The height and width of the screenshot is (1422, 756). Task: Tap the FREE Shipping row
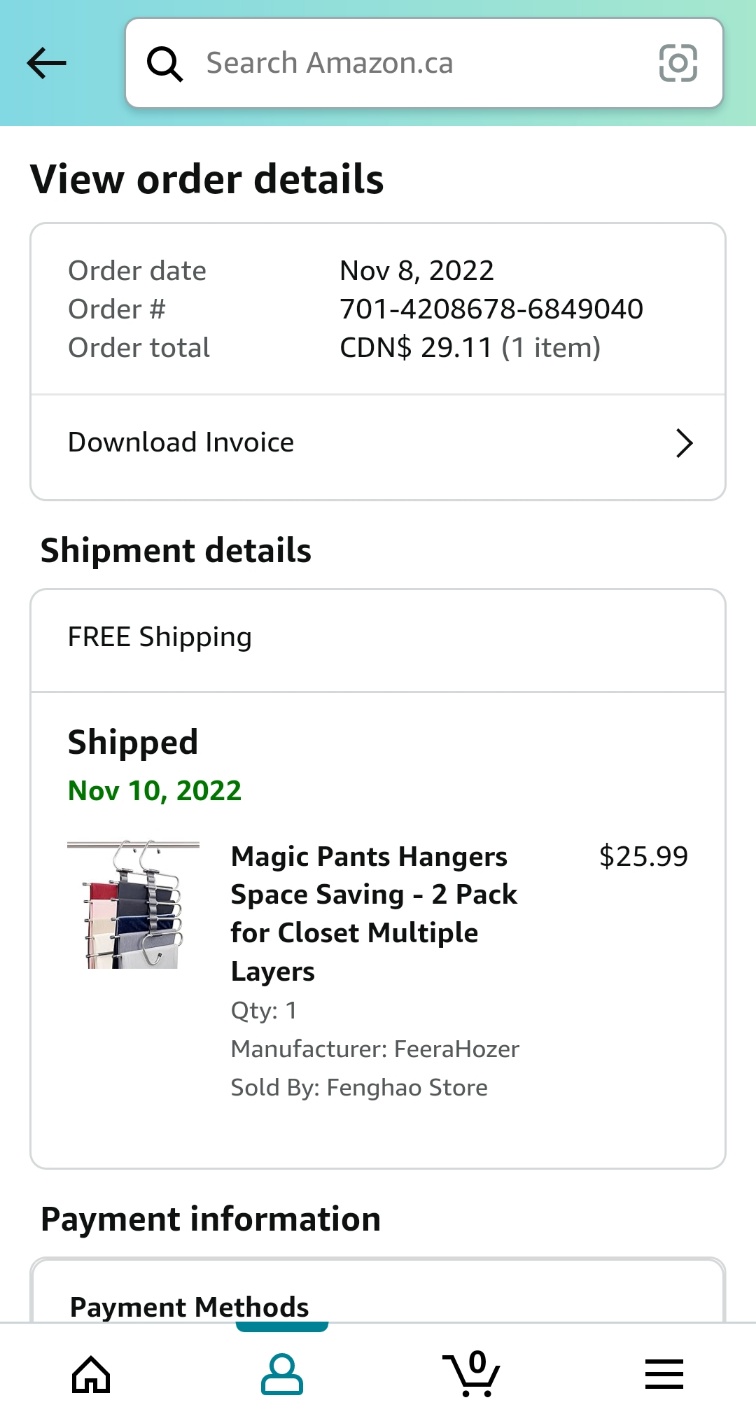pos(378,638)
